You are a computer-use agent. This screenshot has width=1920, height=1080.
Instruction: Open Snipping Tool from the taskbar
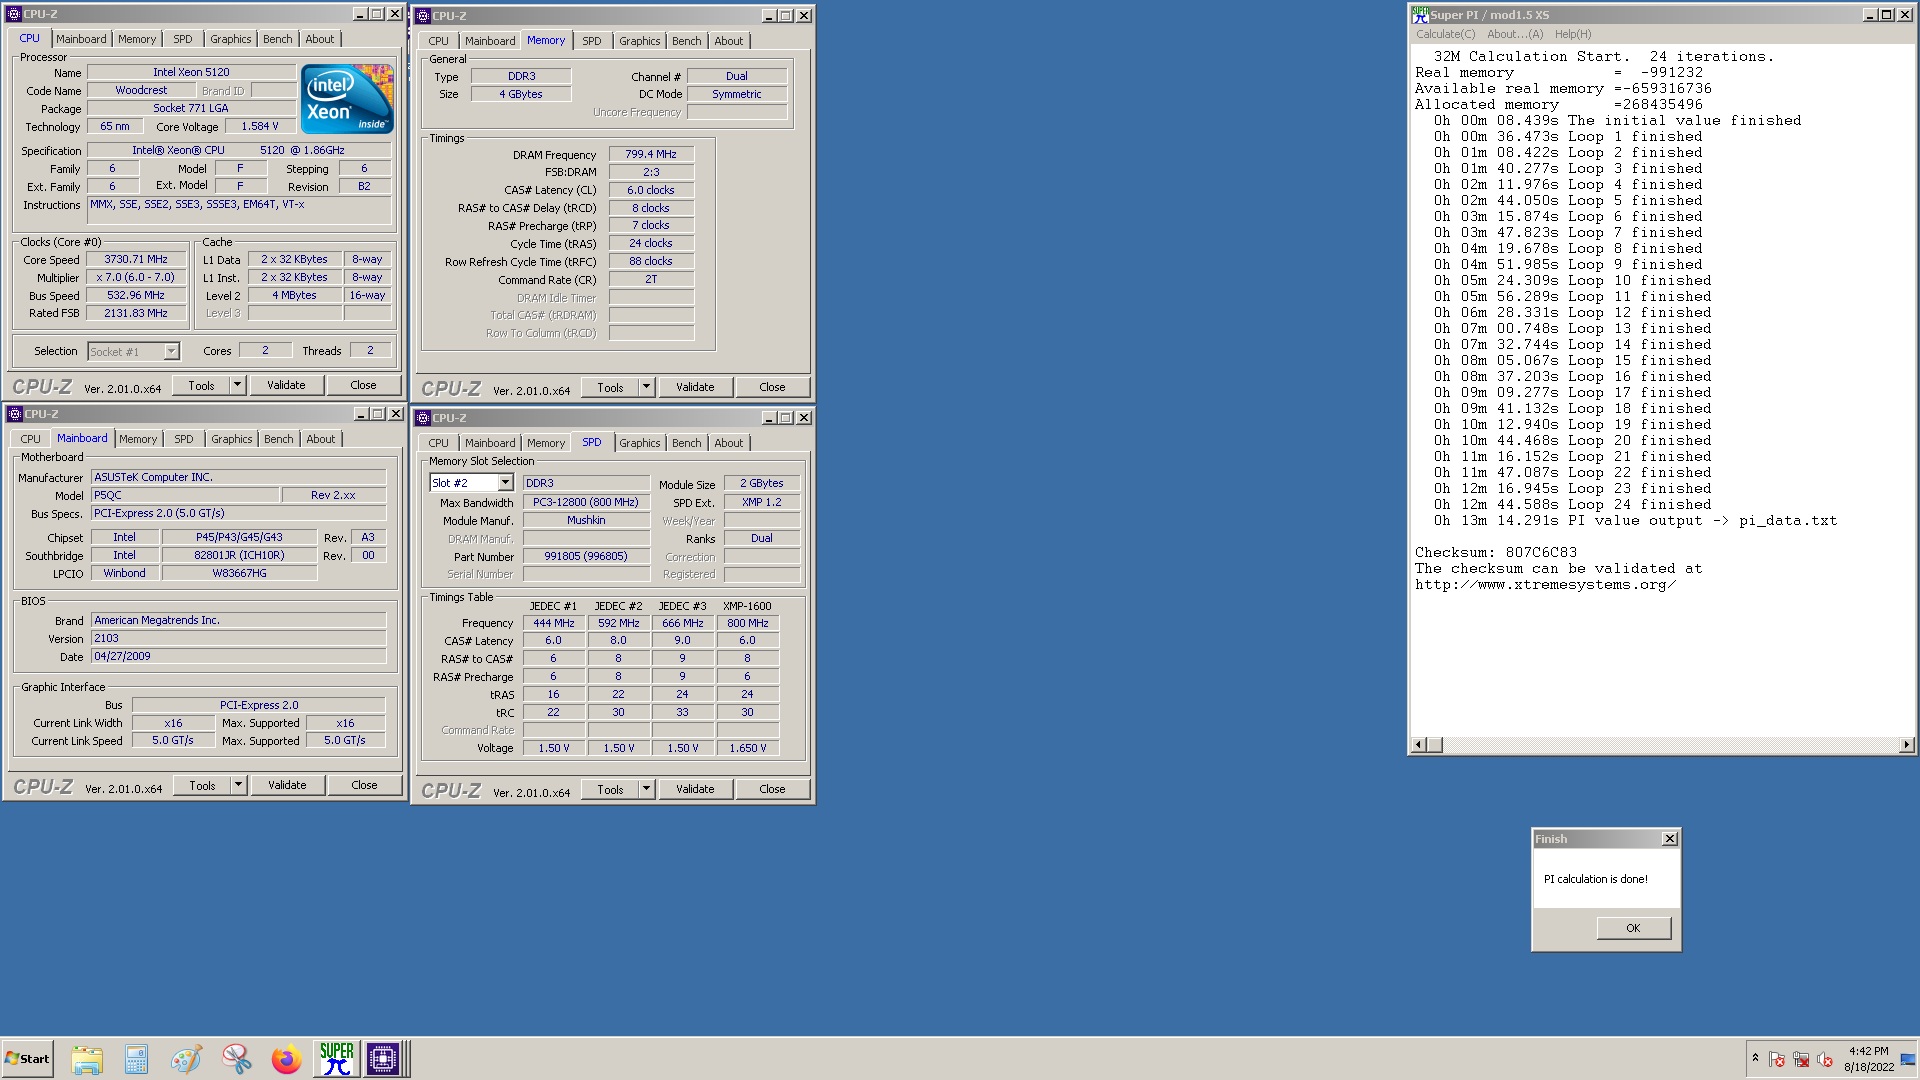click(x=236, y=1059)
